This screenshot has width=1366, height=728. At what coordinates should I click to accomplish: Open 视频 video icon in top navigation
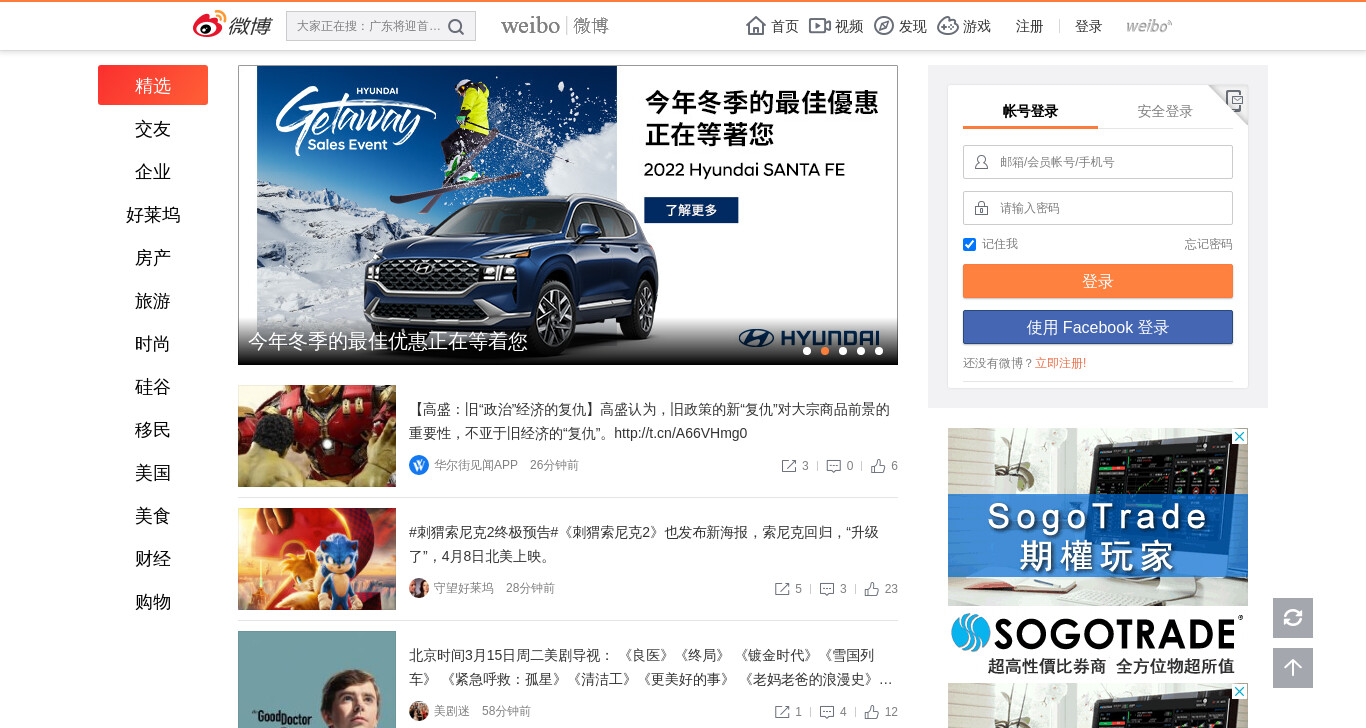coord(820,26)
